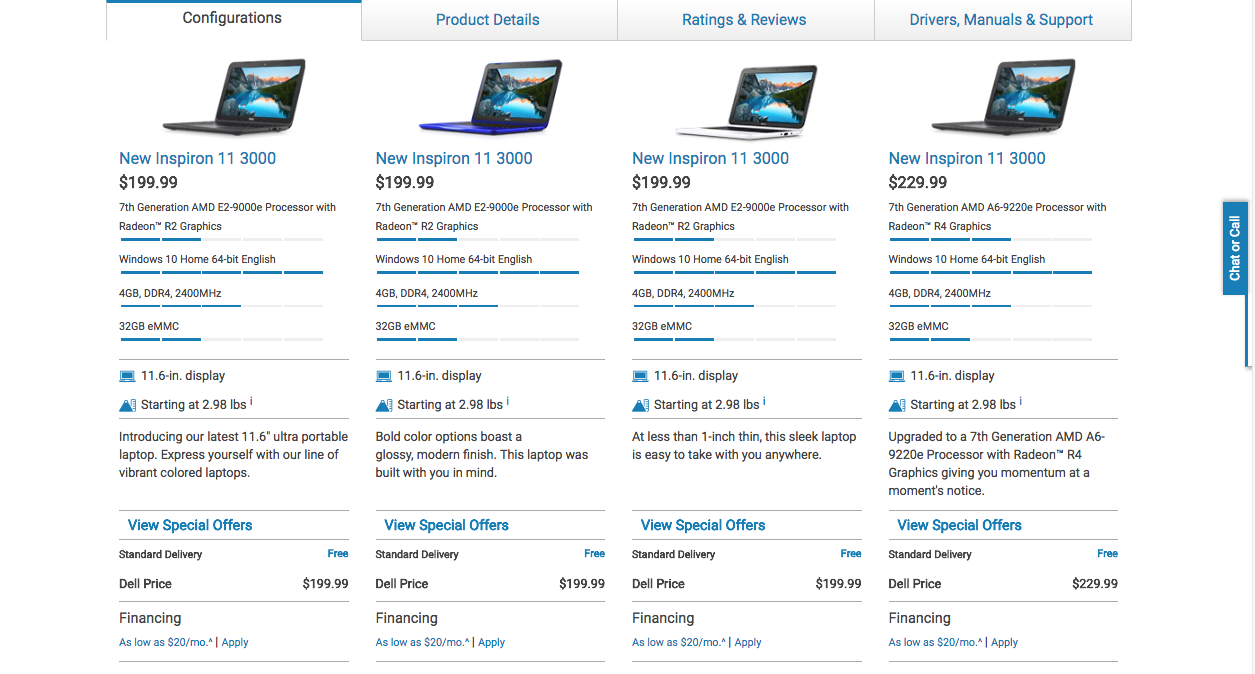The width and height of the screenshot is (1255, 674).
Task: Click Apply financing link under 'ultra portable' laptop
Action: pyautogui.click(x=235, y=643)
